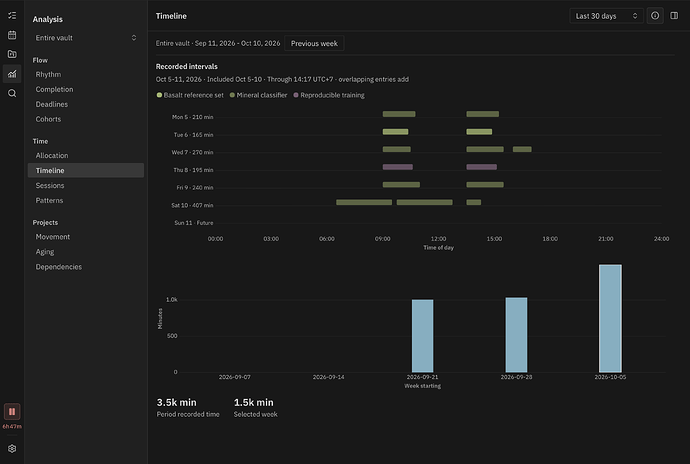Open the Deadlines analysis page
The image size is (690, 464).
(86, 104)
